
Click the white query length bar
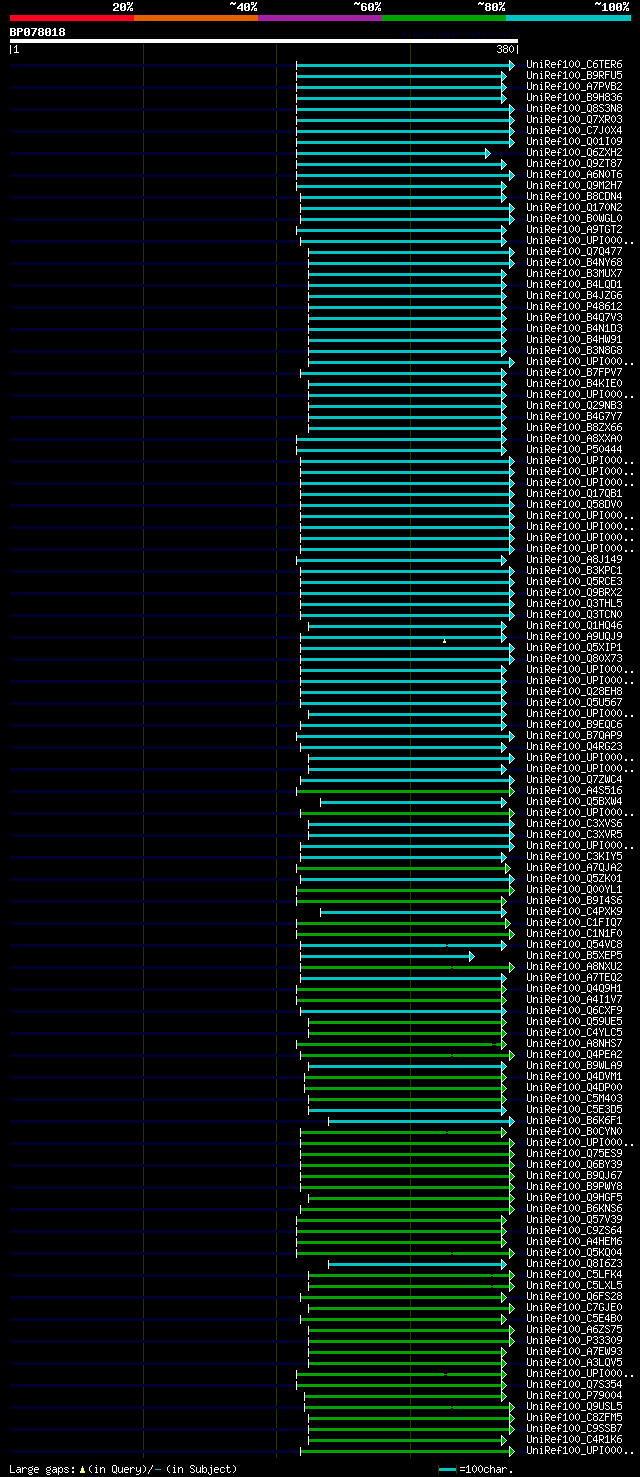(264, 41)
